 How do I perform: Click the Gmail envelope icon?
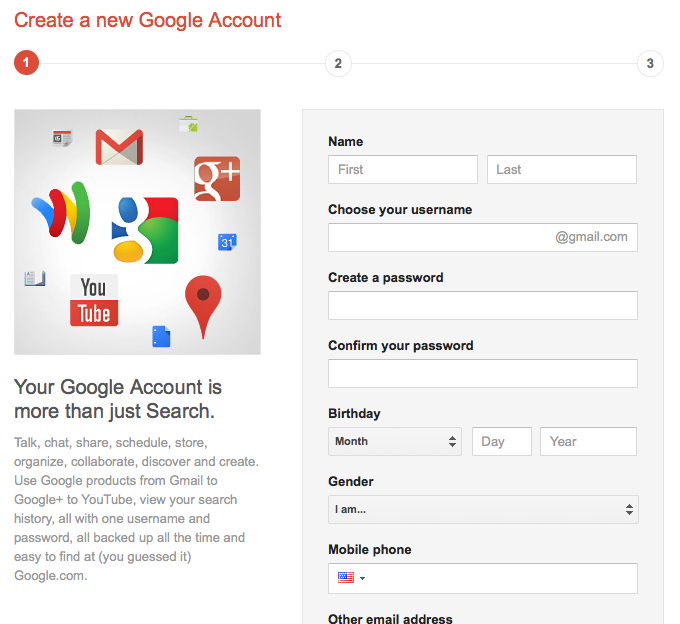click(x=119, y=147)
